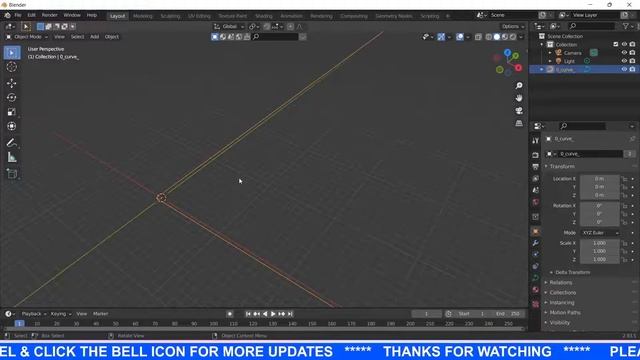Toggle the auto keying record button
640x360 pixels.
point(230,314)
